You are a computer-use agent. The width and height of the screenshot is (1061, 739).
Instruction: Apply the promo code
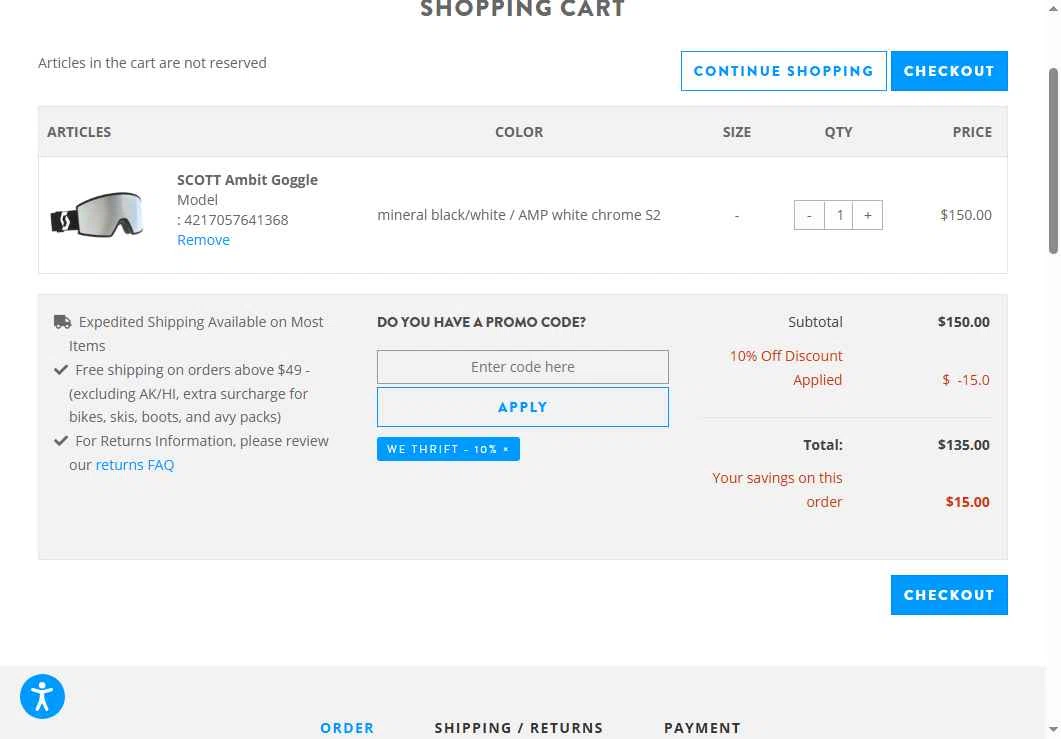(522, 407)
